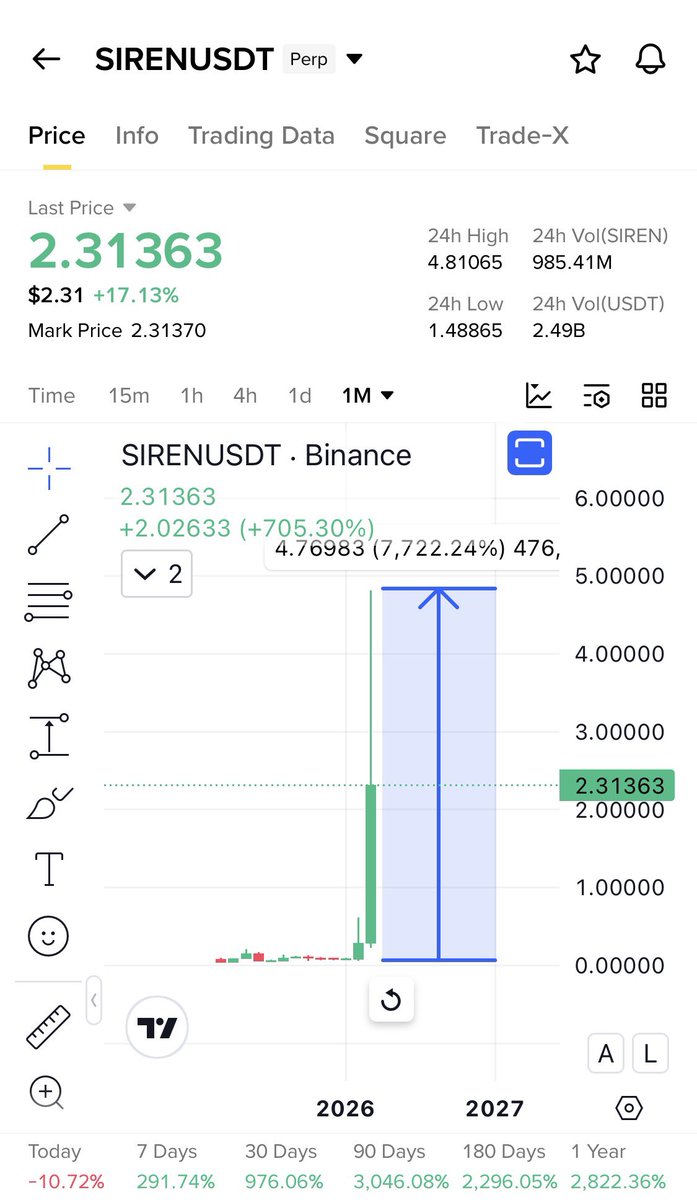
Task: Select the 1d interval
Action: click(x=300, y=395)
